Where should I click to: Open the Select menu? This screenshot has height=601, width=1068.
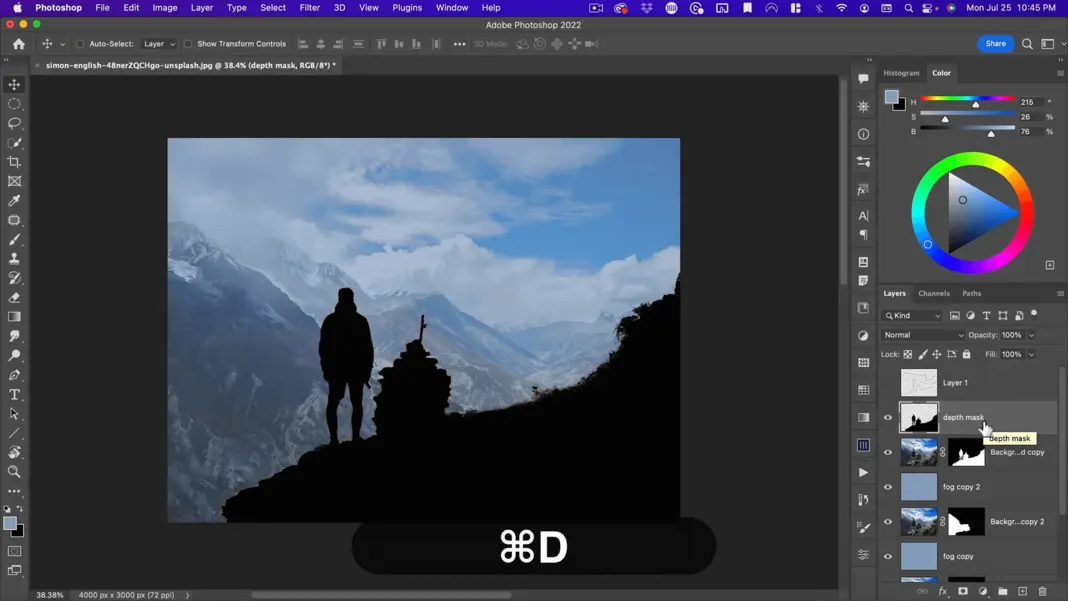[x=272, y=7]
